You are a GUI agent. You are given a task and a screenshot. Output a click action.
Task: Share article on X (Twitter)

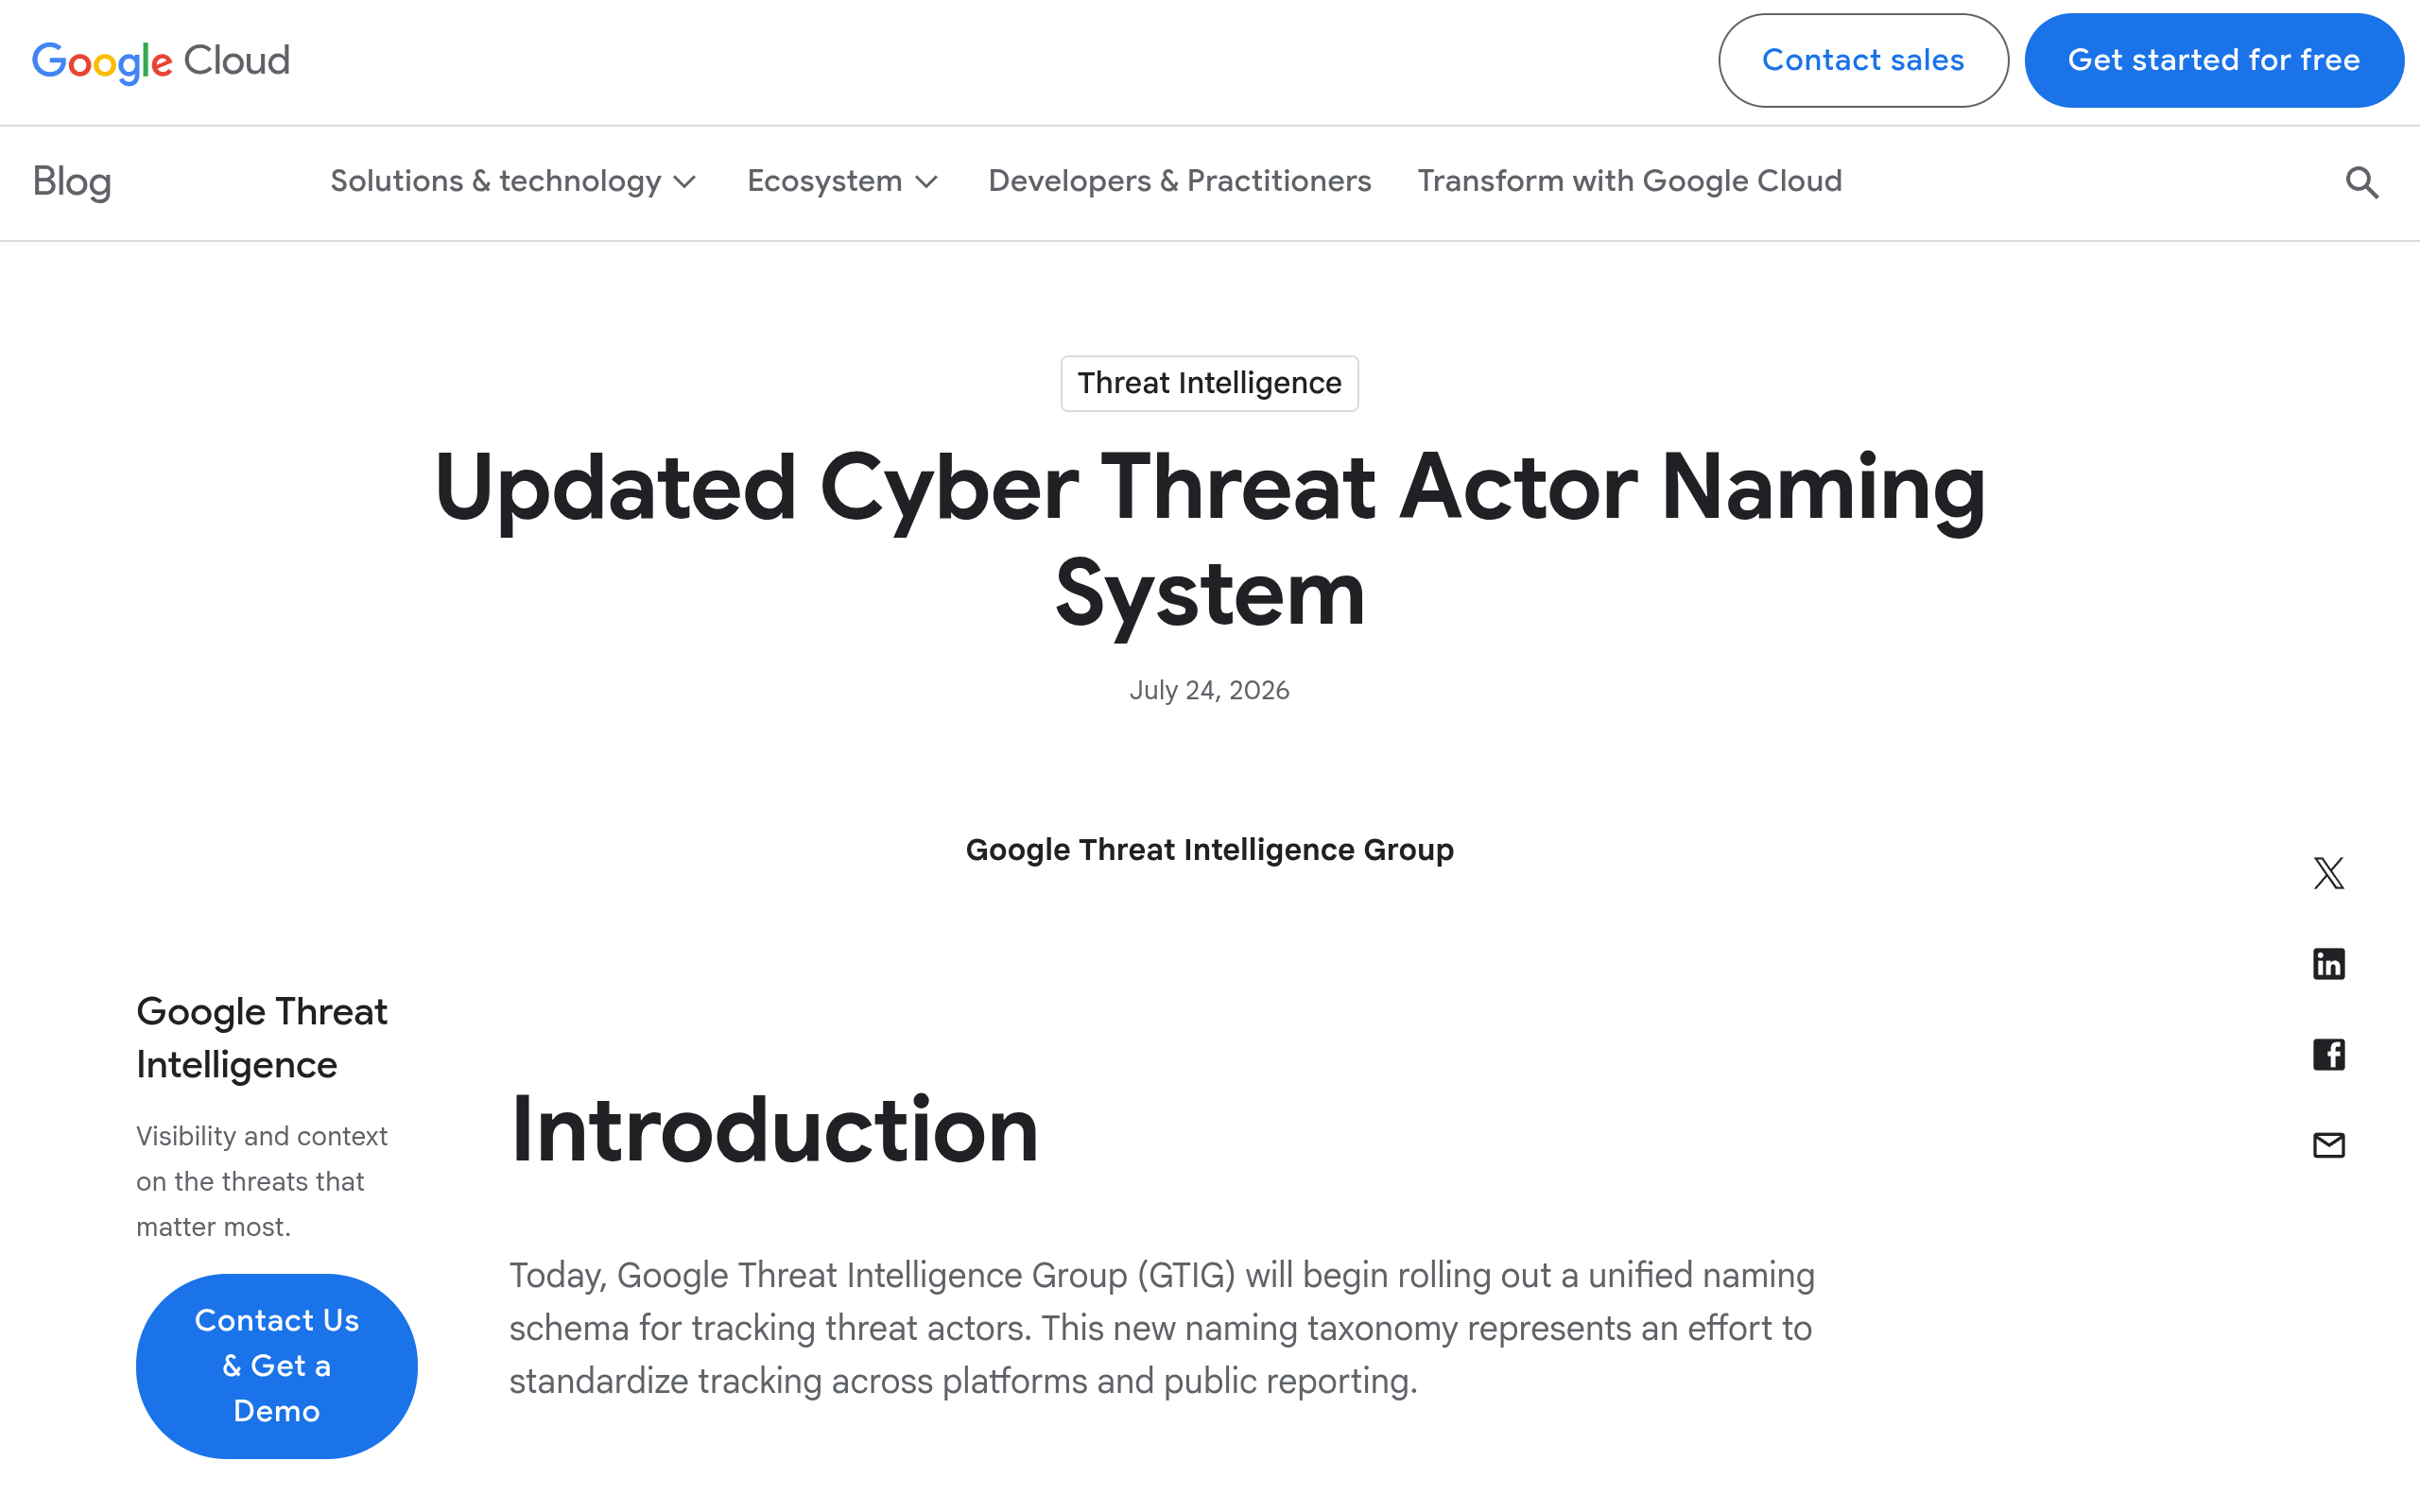(2328, 873)
